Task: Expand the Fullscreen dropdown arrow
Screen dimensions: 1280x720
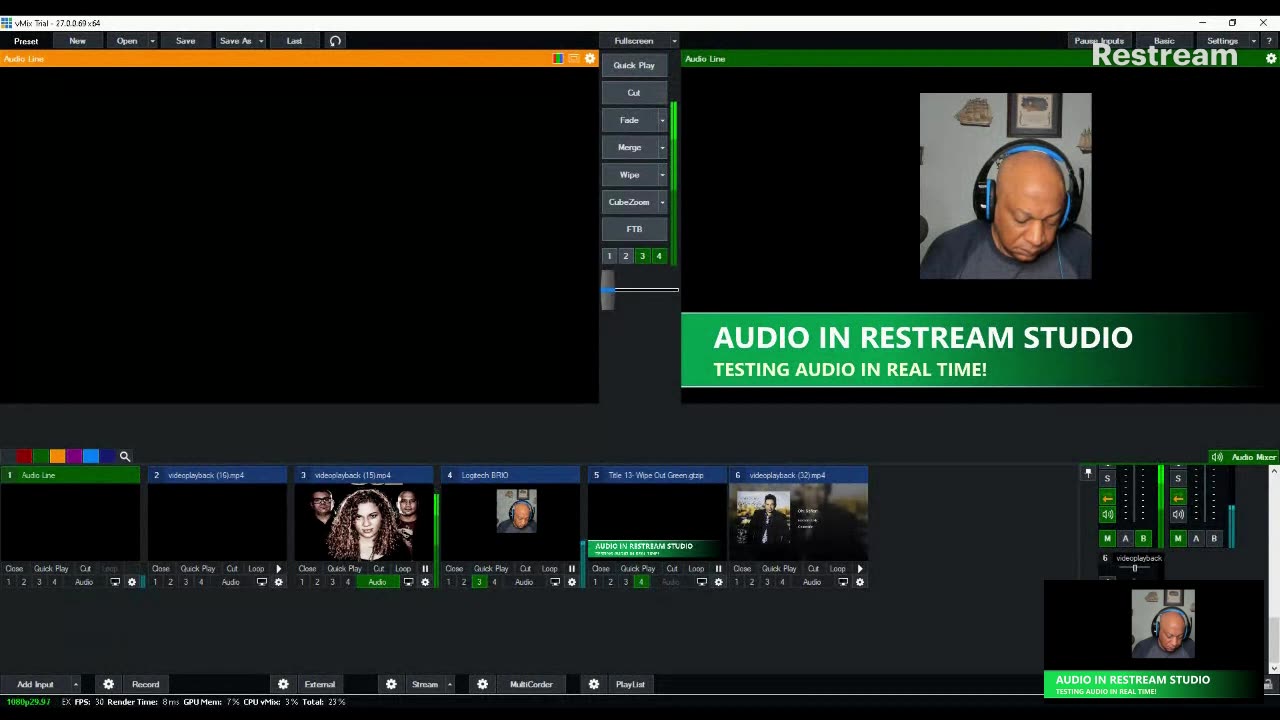Action: pos(674,41)
